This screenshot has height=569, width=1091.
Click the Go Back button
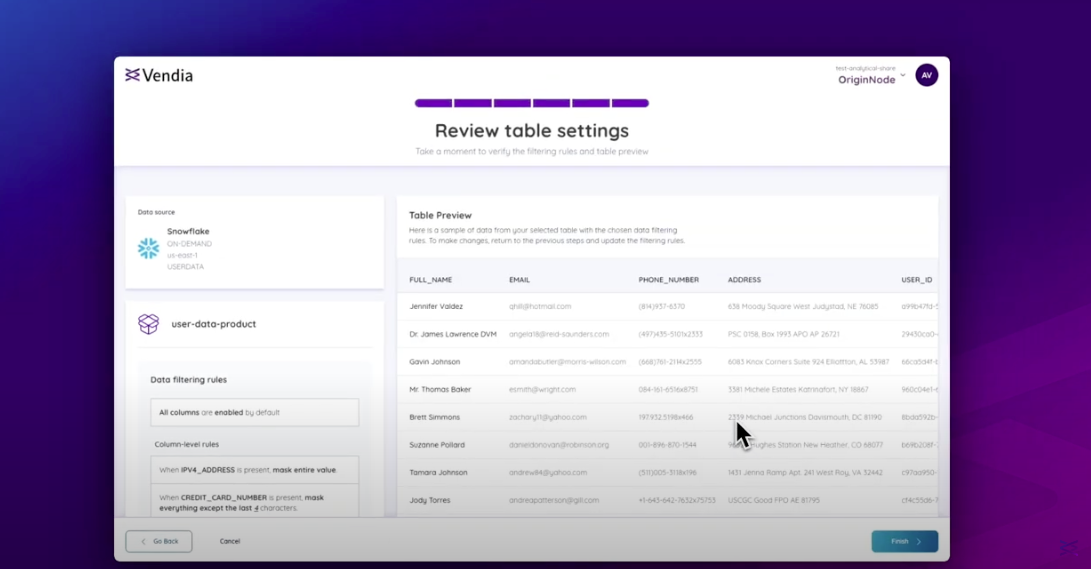159,541
